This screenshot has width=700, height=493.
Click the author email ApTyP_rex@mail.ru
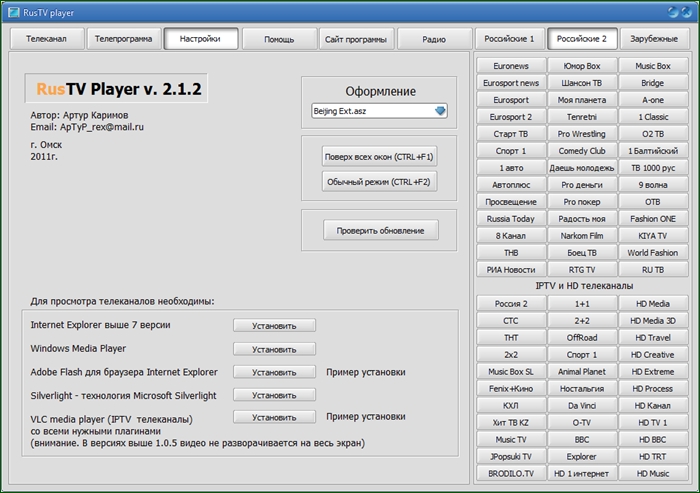(102, 127)
